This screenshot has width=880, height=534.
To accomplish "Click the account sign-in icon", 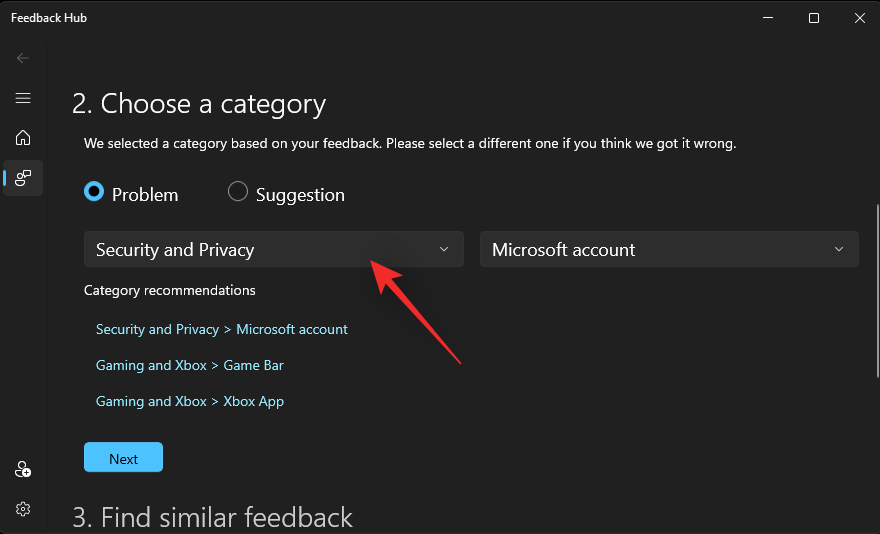I will point(23,469).
